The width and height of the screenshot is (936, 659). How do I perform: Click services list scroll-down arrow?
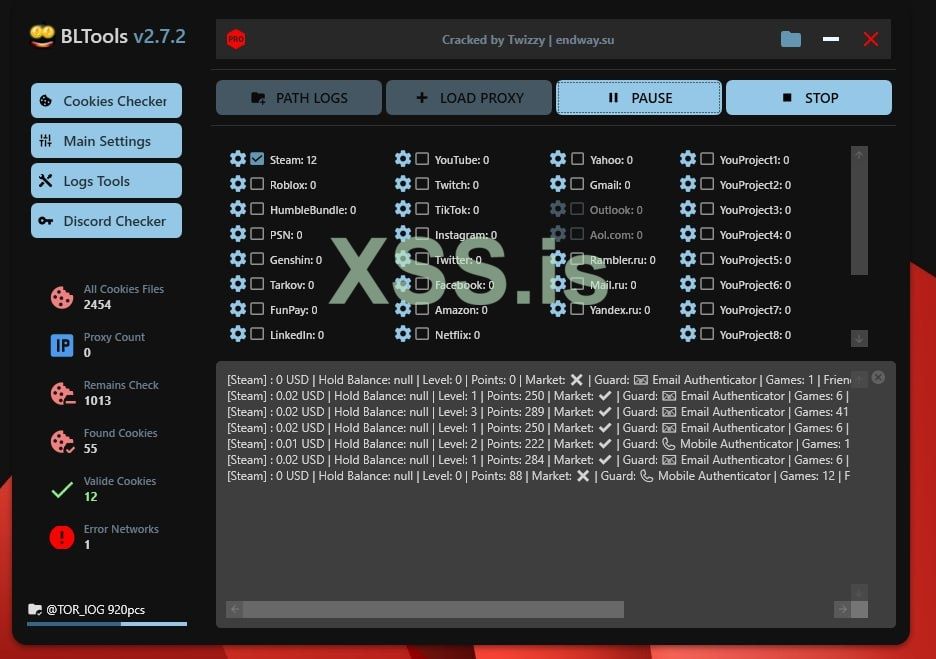tap(859, 338)
